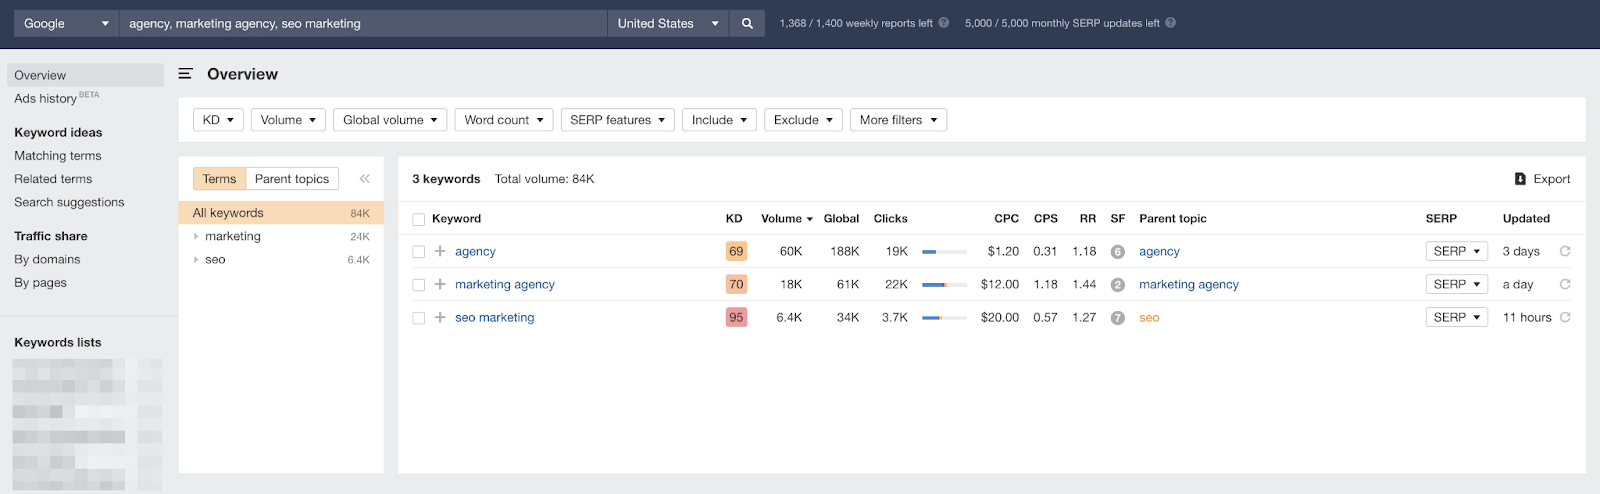
Task: Open the Exclude filter dropdown
Action: pyautogui.click(x=803, y=120)
